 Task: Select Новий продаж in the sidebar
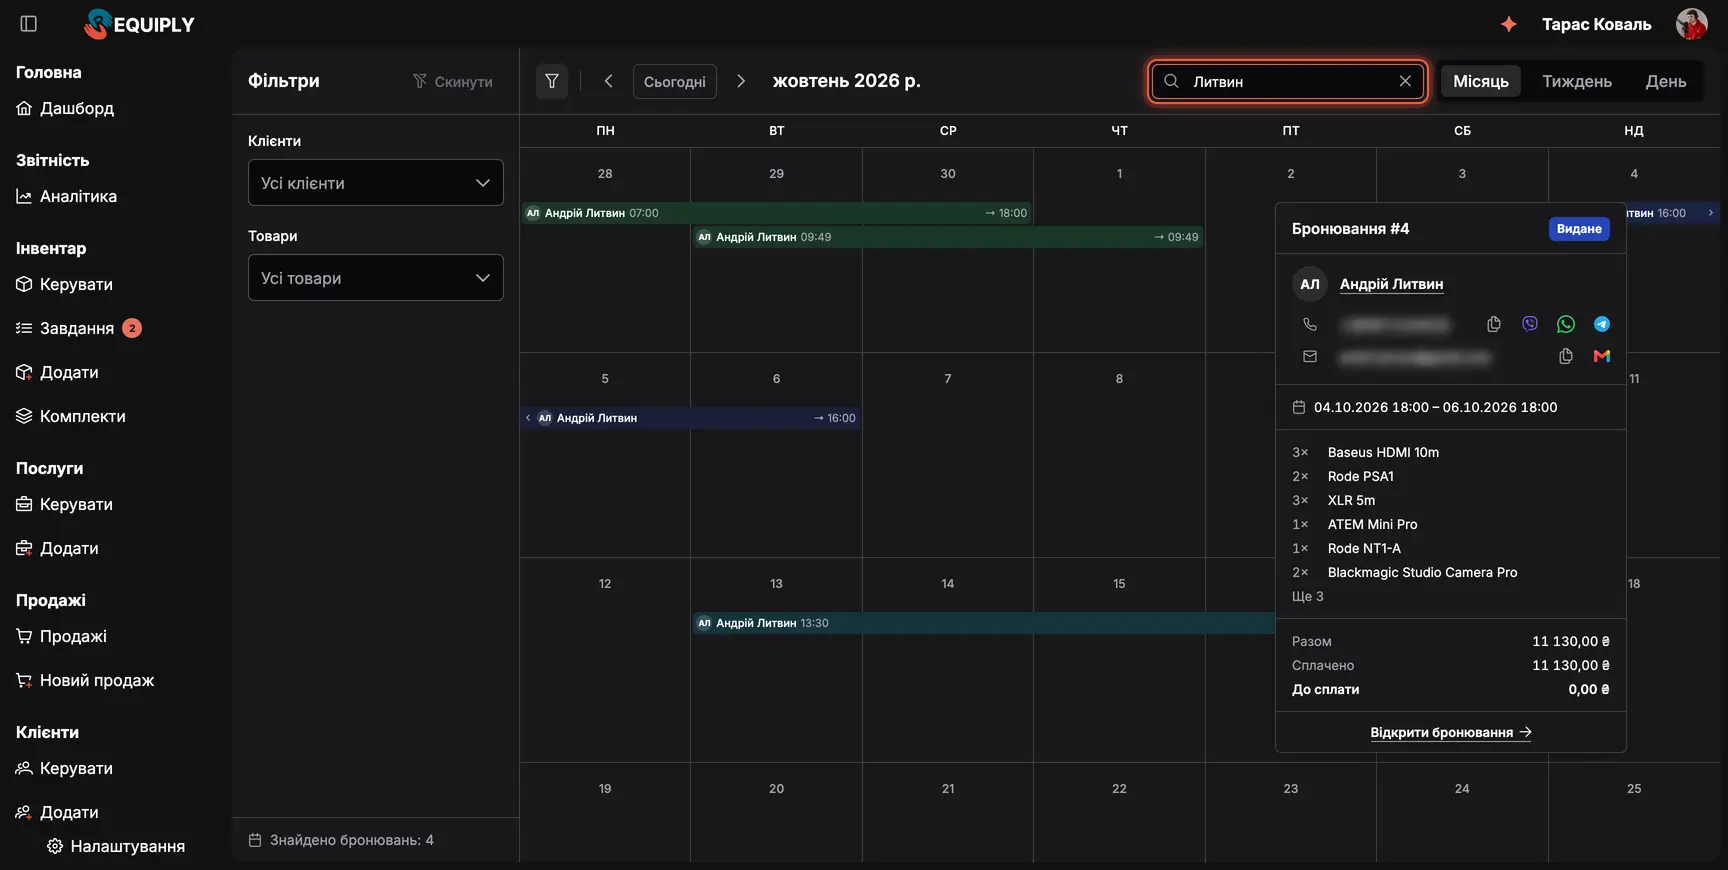tap(85, 680)
